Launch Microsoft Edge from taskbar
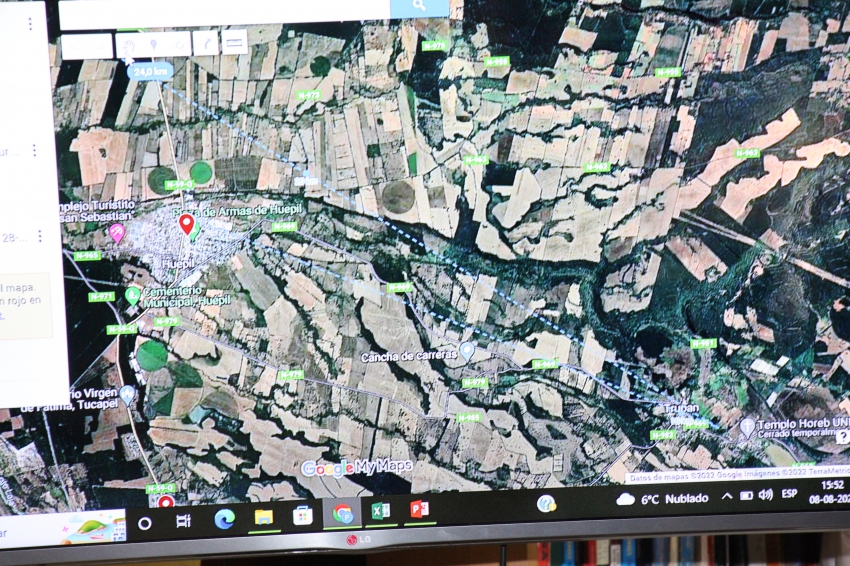The width and height of the screenshot is (850, 566). point(224,519)
